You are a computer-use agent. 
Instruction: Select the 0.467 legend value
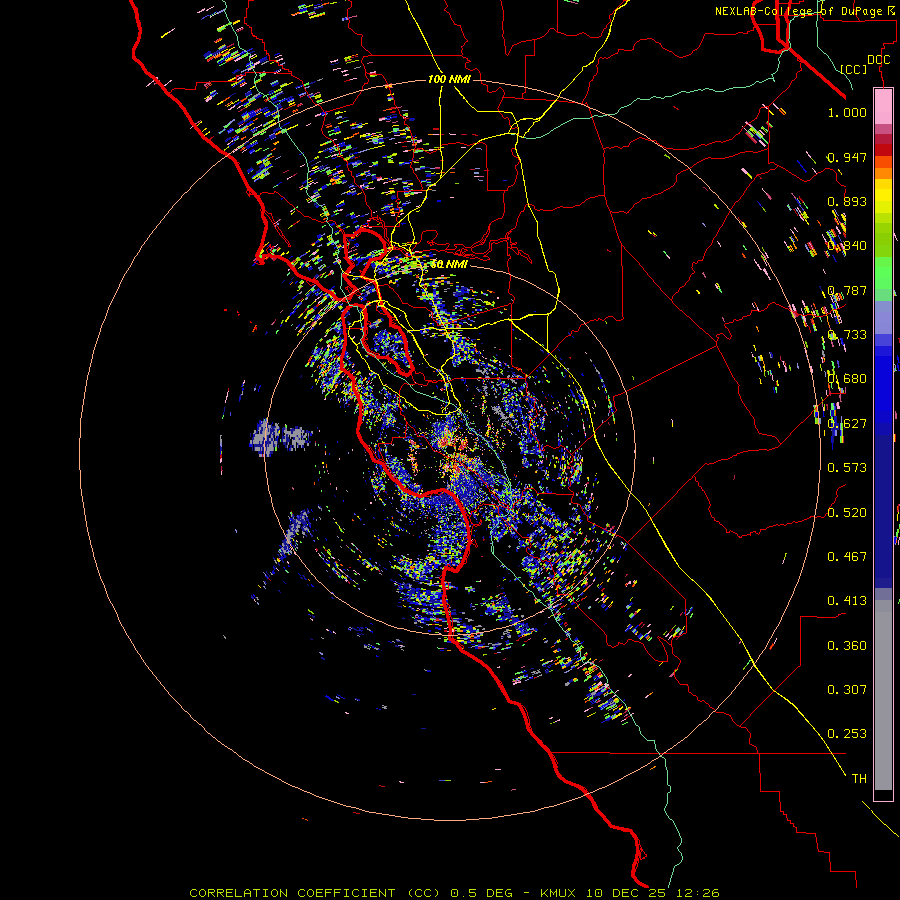pyautogui.click(x=847, y=557)
